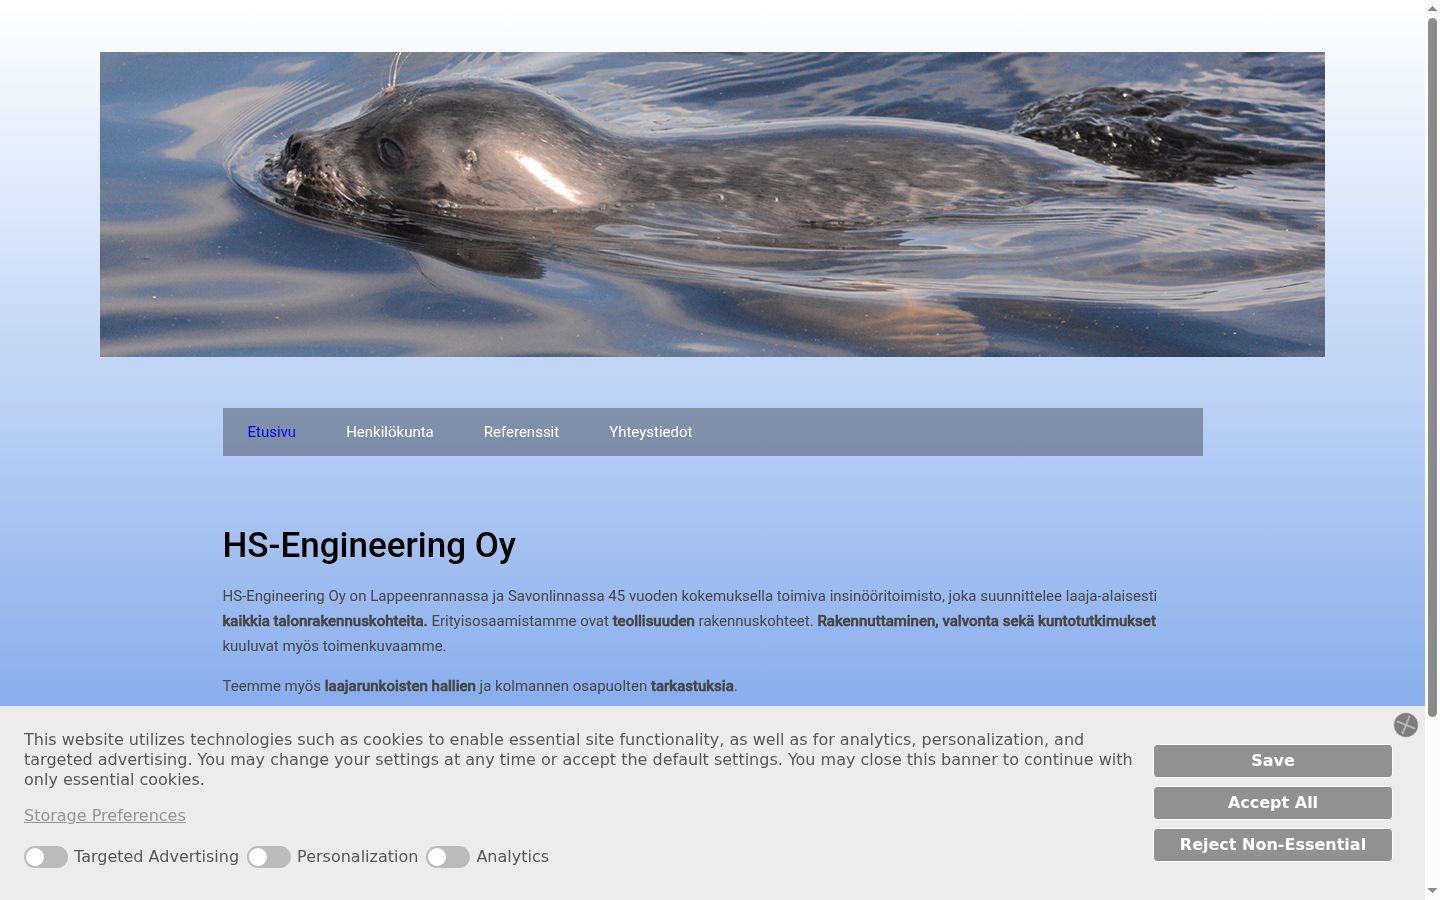Click the bold word 'tarkastuksia'
This screenshot has width=1440, height=900.
tap(692, 686)
